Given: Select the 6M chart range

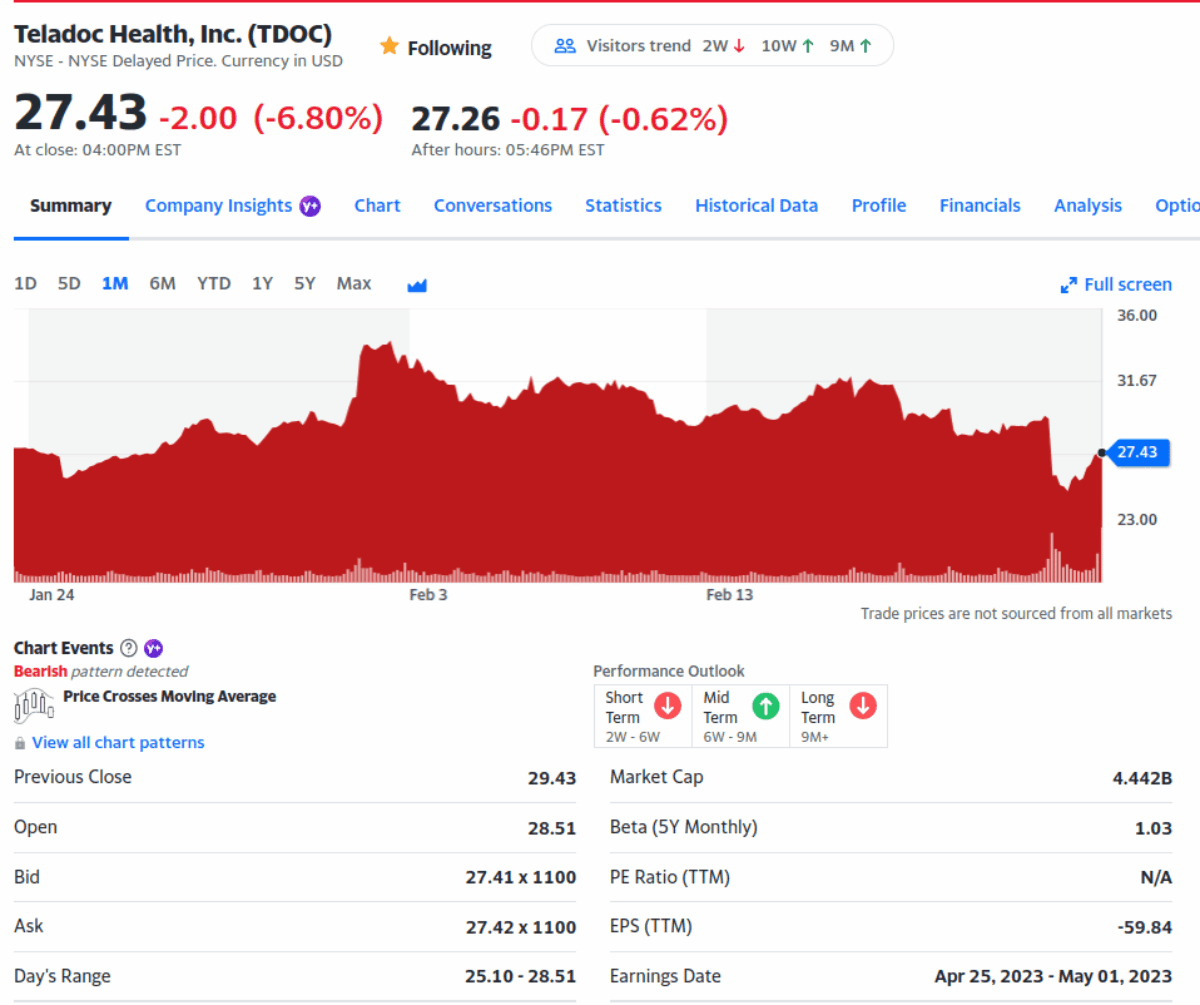Looking at the screenshot, I should pyautogui.click(x=162, y=284).
